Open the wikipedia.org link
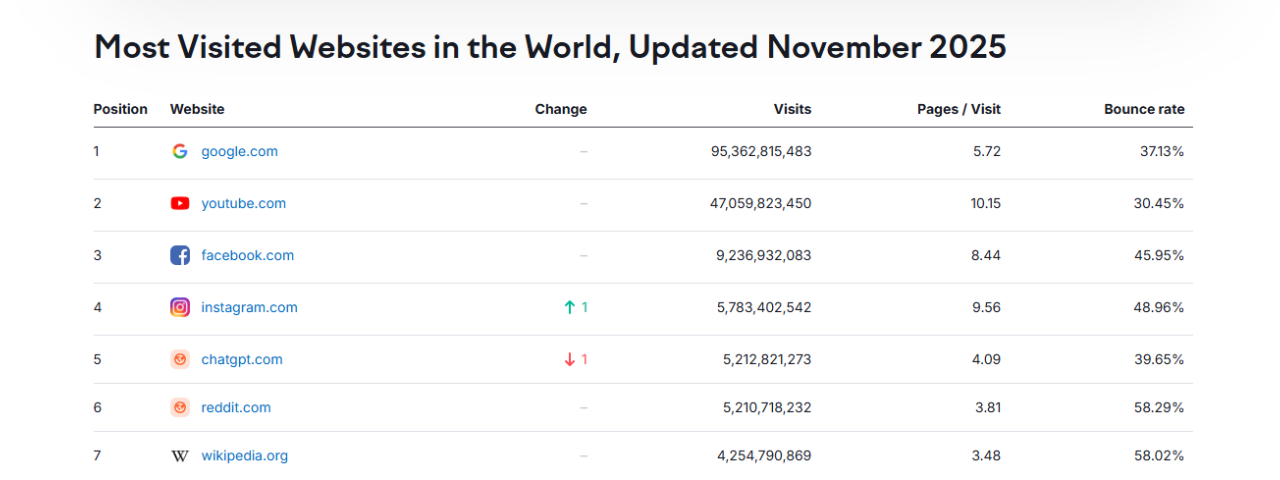1280x480 pixels. point(245,455)
